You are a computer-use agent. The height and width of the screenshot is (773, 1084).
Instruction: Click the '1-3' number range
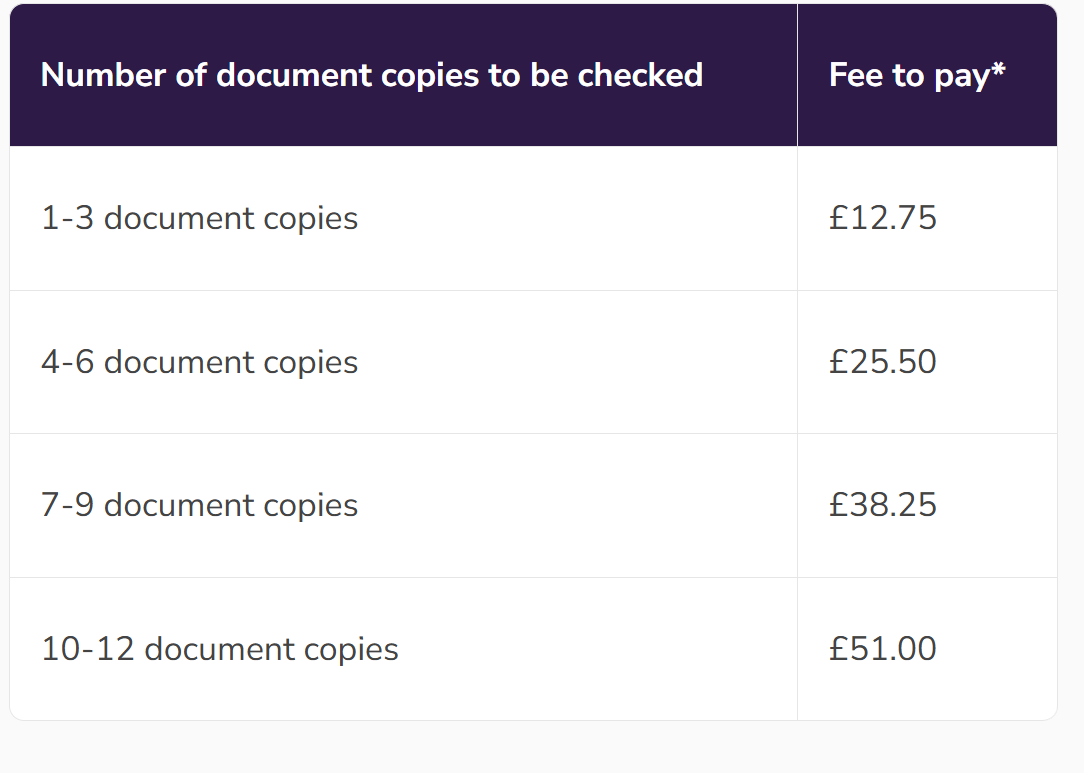click(67, 218)
